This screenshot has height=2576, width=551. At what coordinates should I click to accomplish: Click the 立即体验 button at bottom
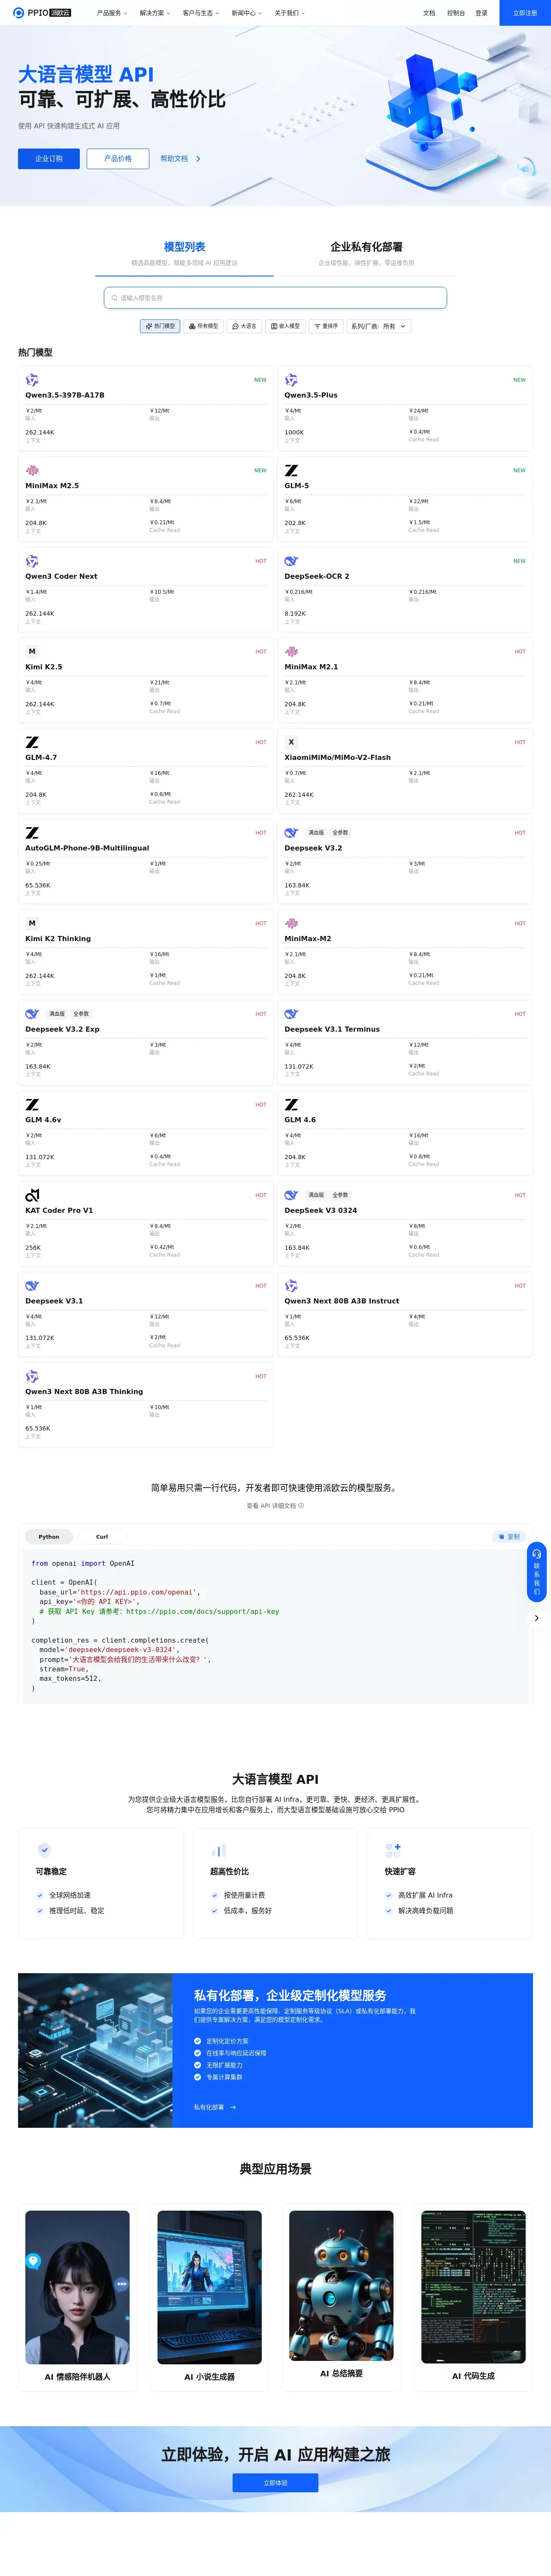(x=275, y=2482)
